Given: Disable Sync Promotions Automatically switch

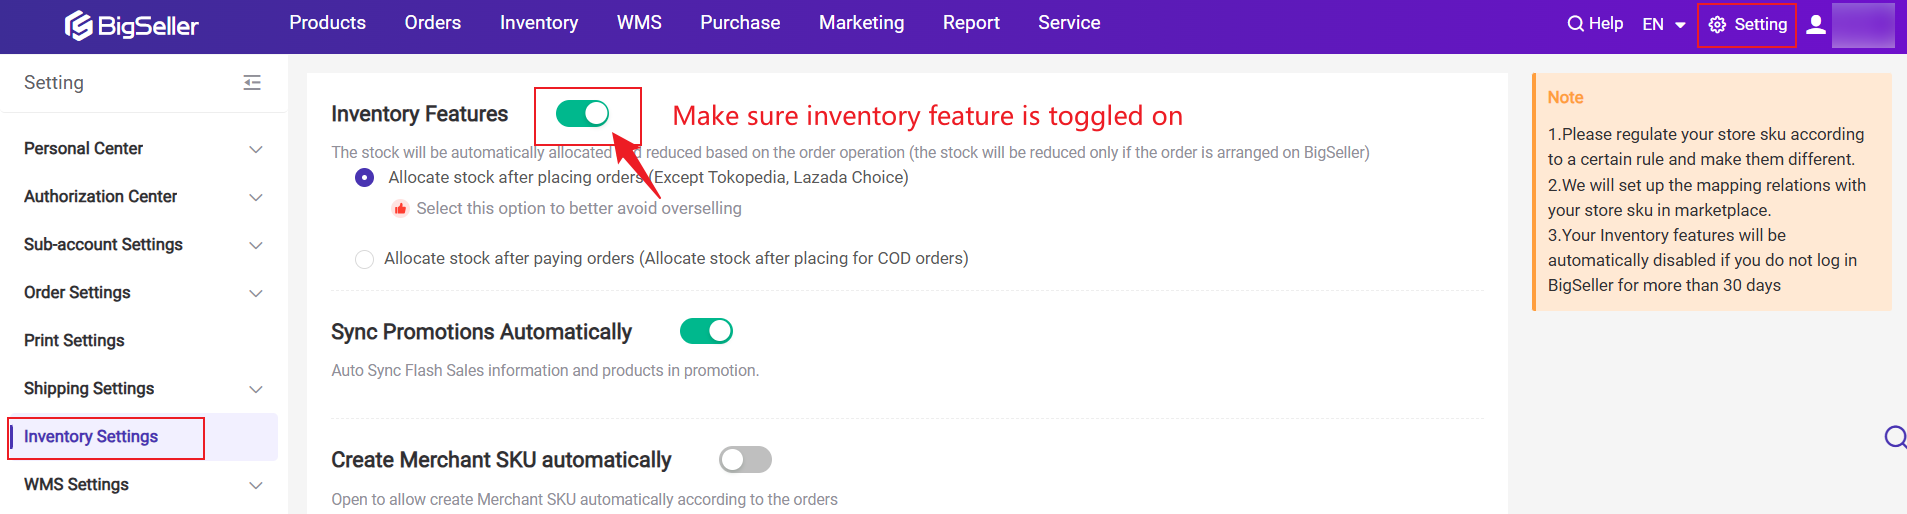Looking at the screenshot, I should pyautogui.click(x=706, y=331).
